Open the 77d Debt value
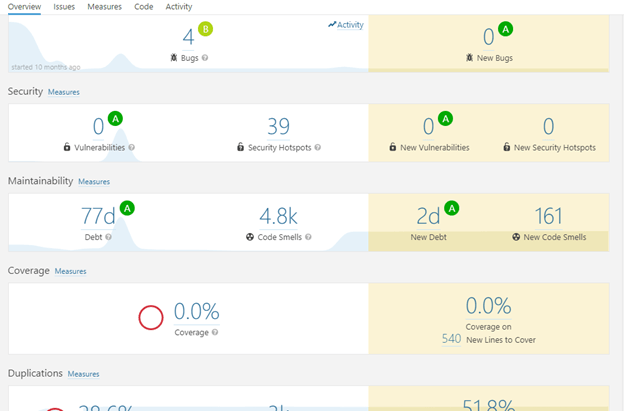The image size is (624, 411). click(x=98, y=216)
